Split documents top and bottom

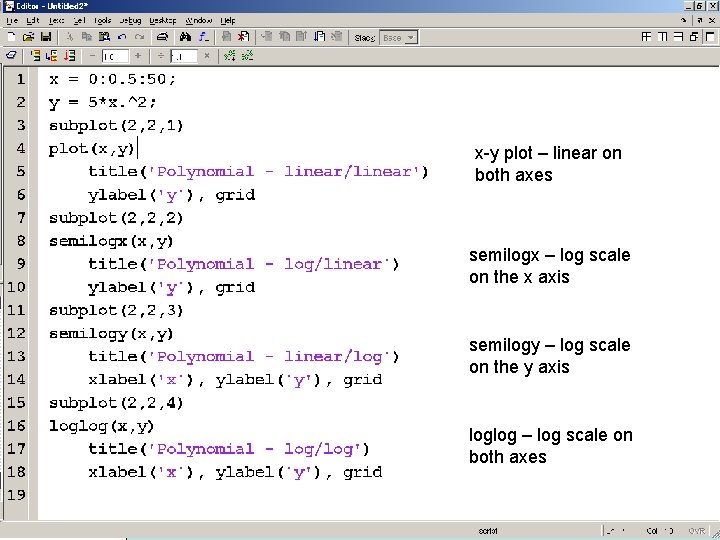pos(679,37)
